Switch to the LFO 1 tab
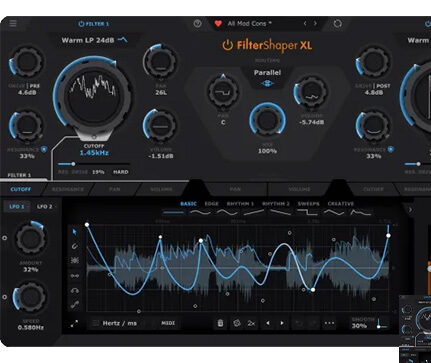 click(17, 207)
